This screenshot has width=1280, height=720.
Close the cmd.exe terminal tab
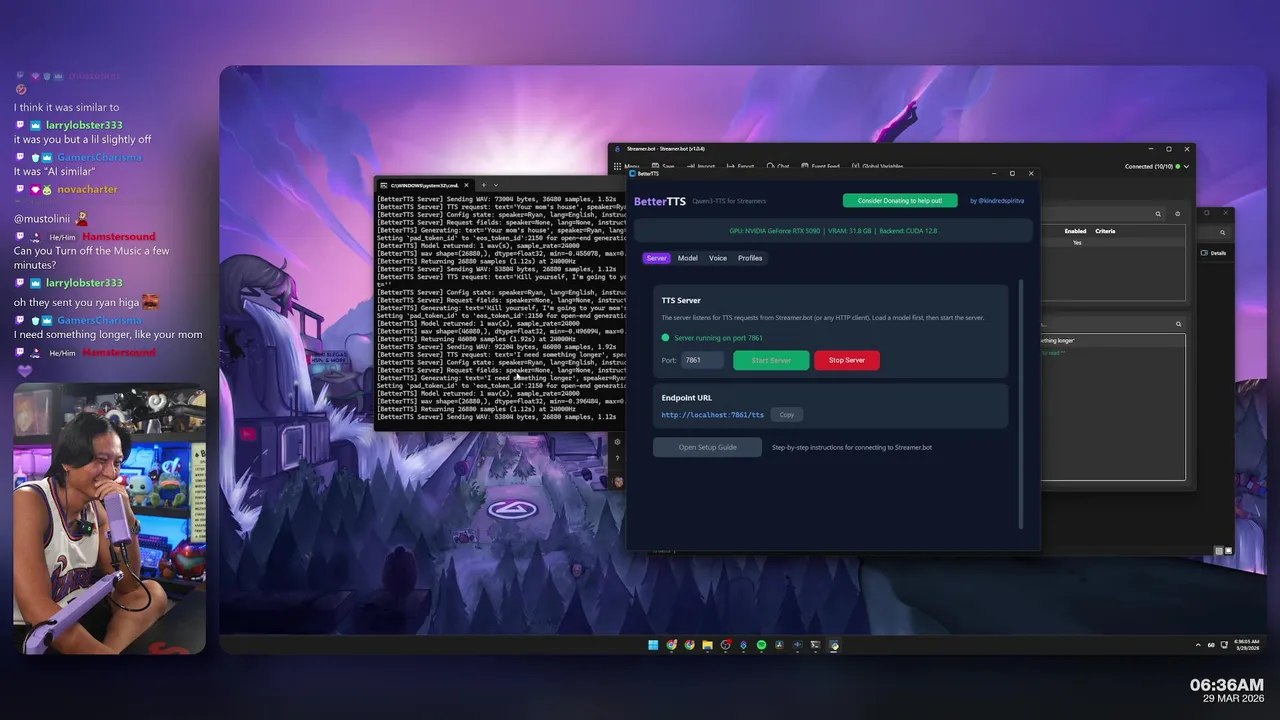click(x=467, y=185)
